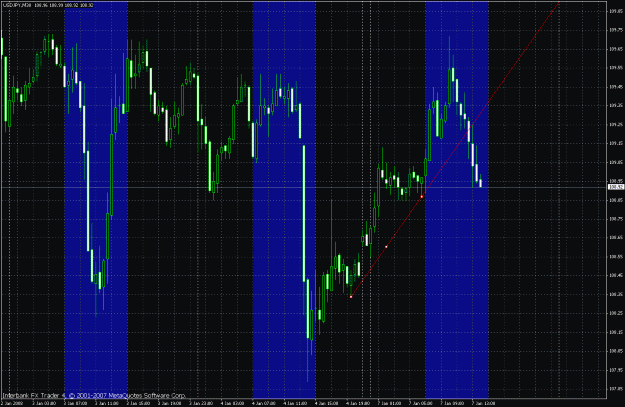The height and width of the screenshot is (407, 625).
Task: Select the trendline's middle anchor point
Action: [x=386, y=247]
